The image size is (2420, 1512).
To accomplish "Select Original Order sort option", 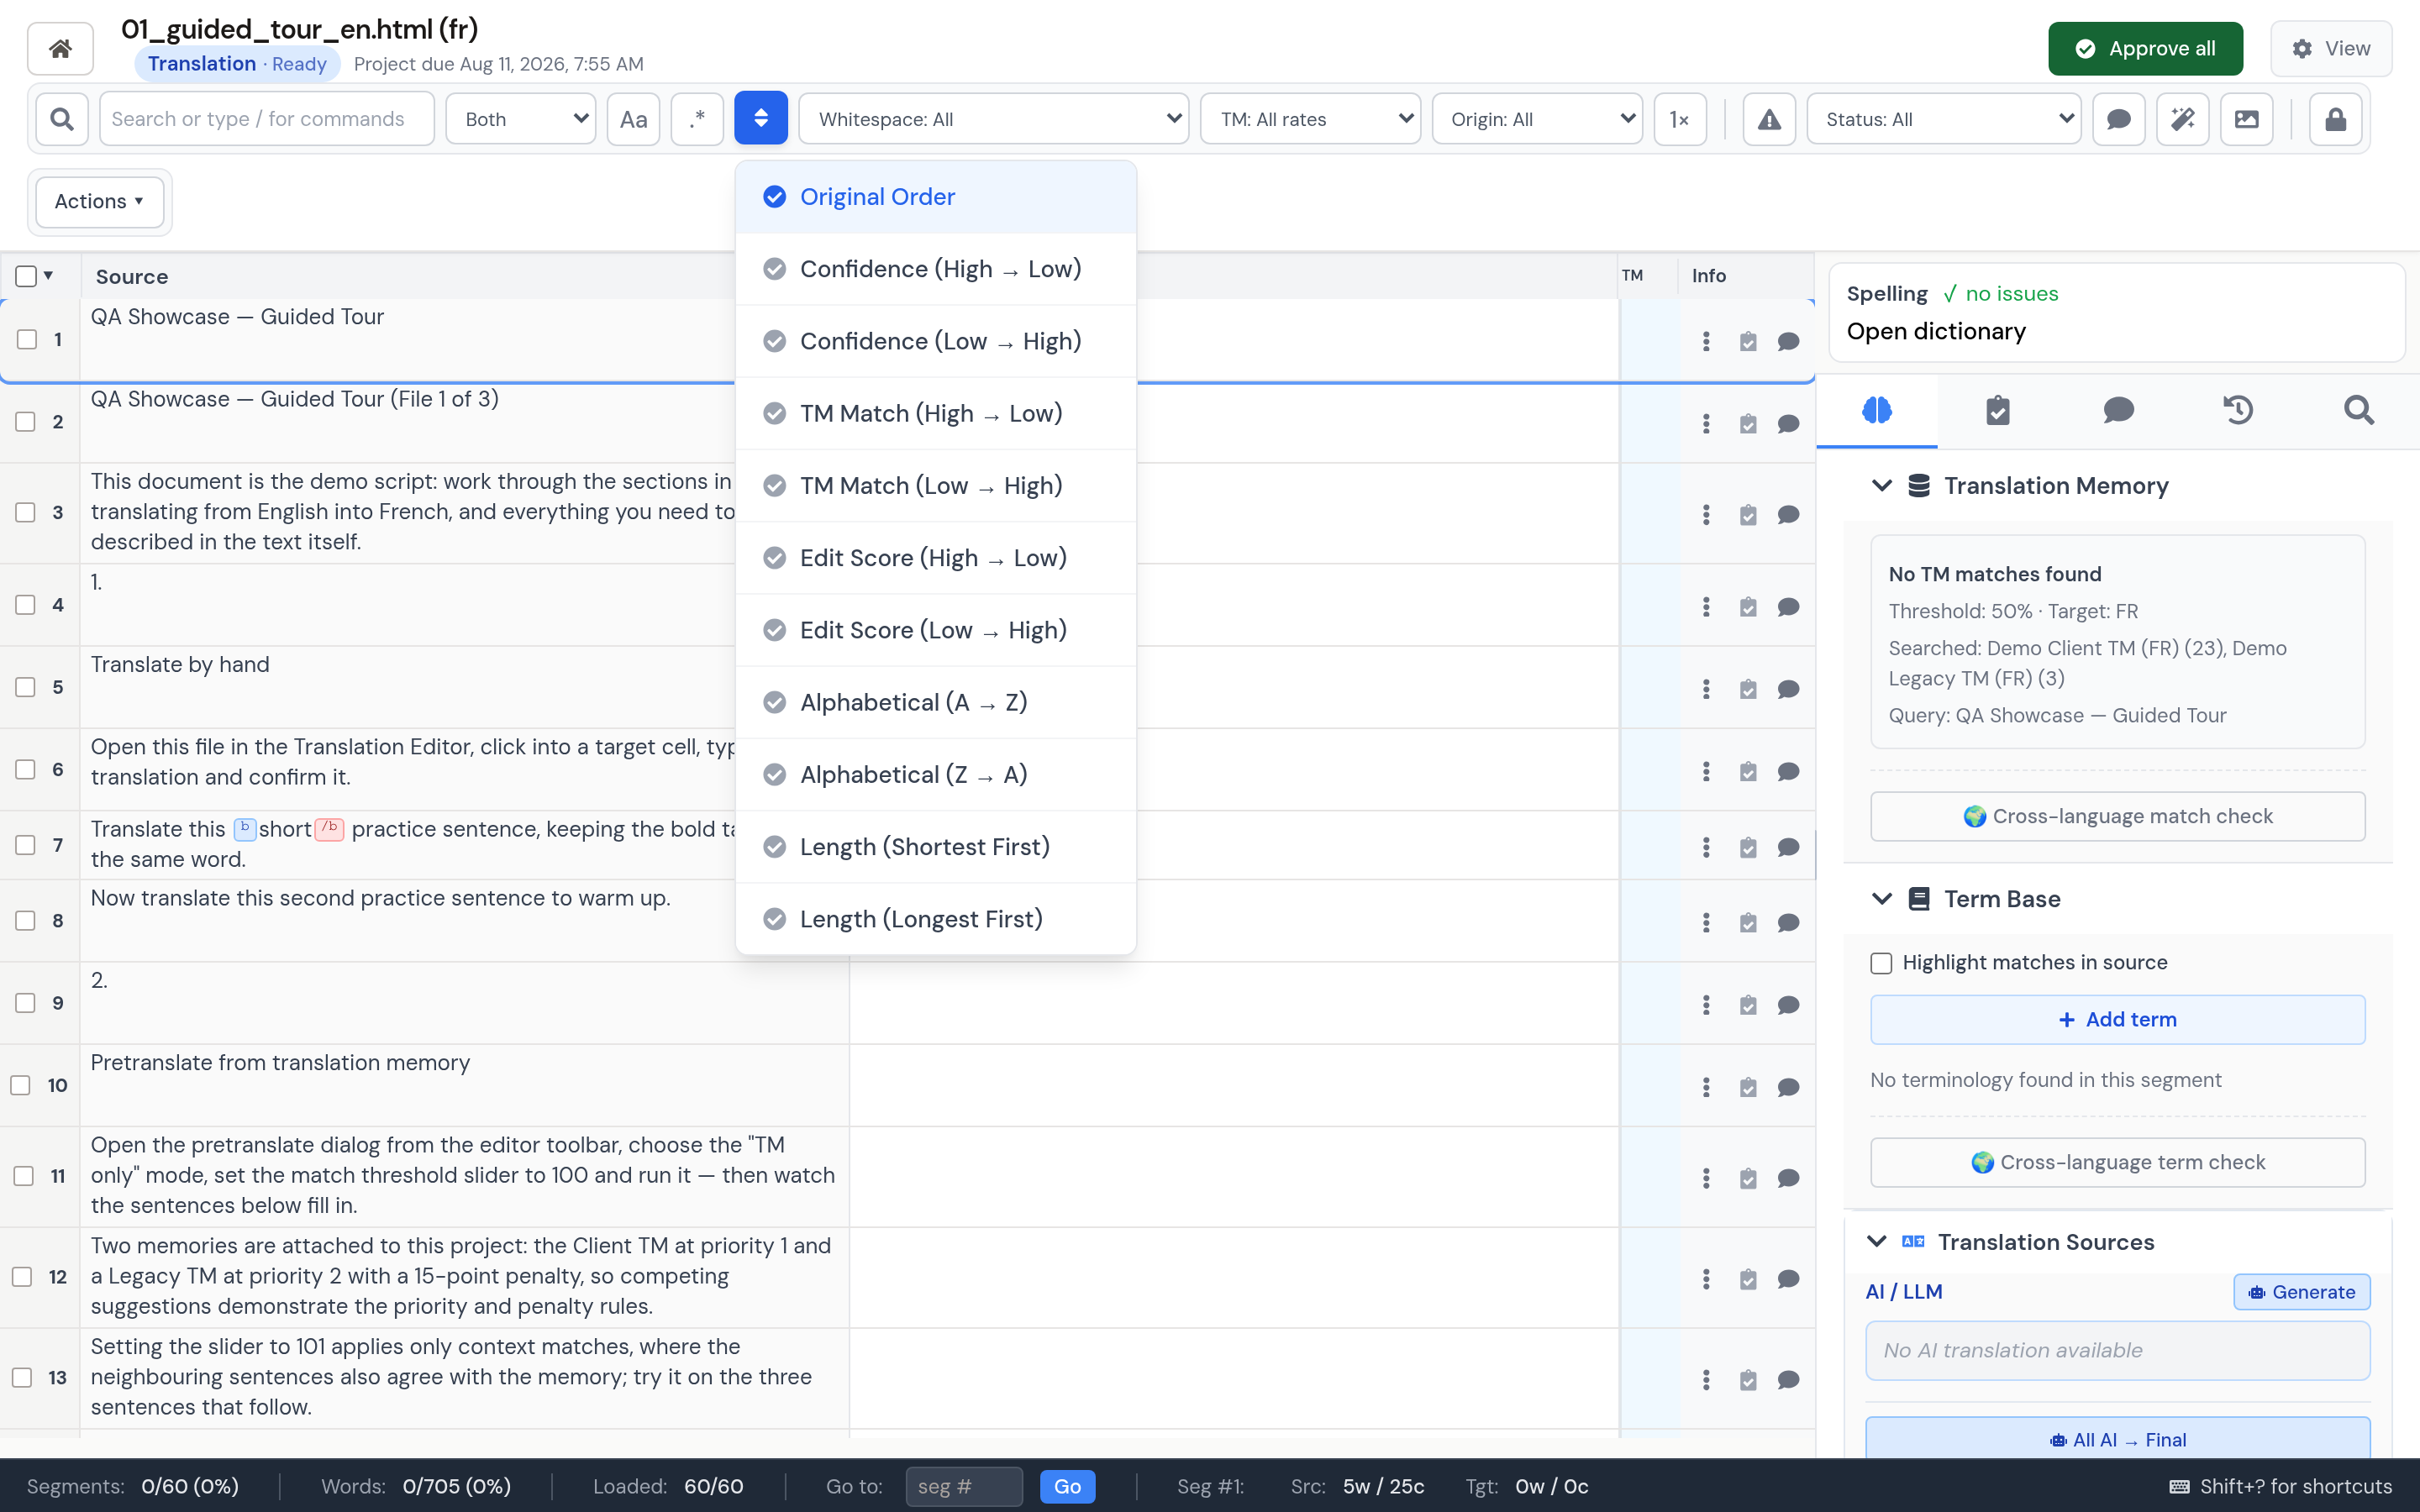I will [935, 197].
